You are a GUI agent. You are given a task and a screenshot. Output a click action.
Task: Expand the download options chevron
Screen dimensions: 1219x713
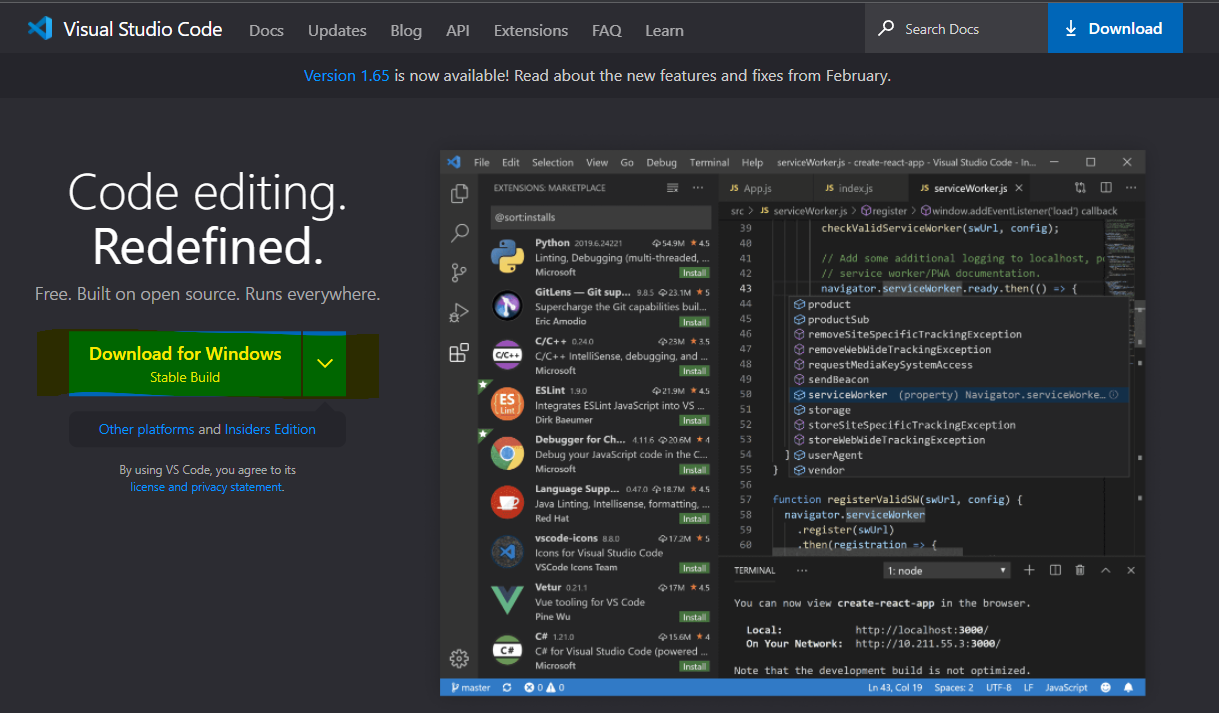[325, 364]
